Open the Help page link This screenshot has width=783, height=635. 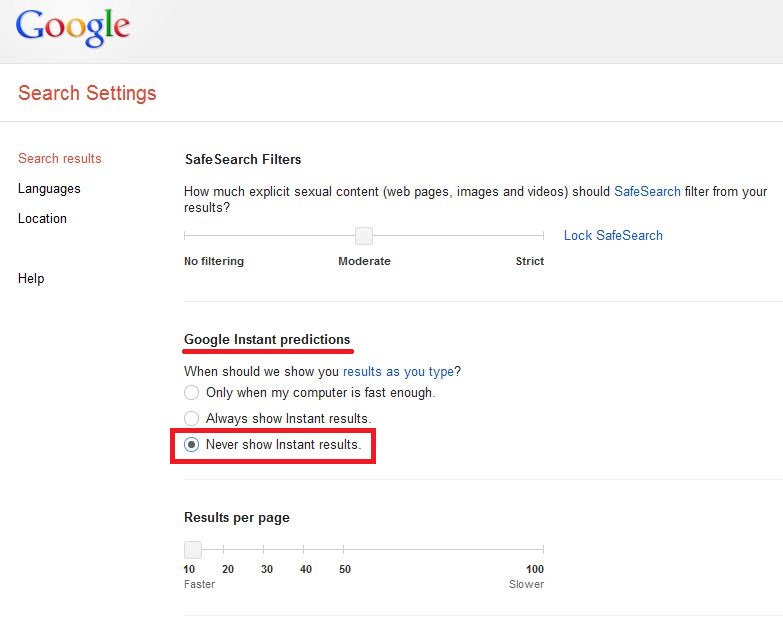coord(31,279)
